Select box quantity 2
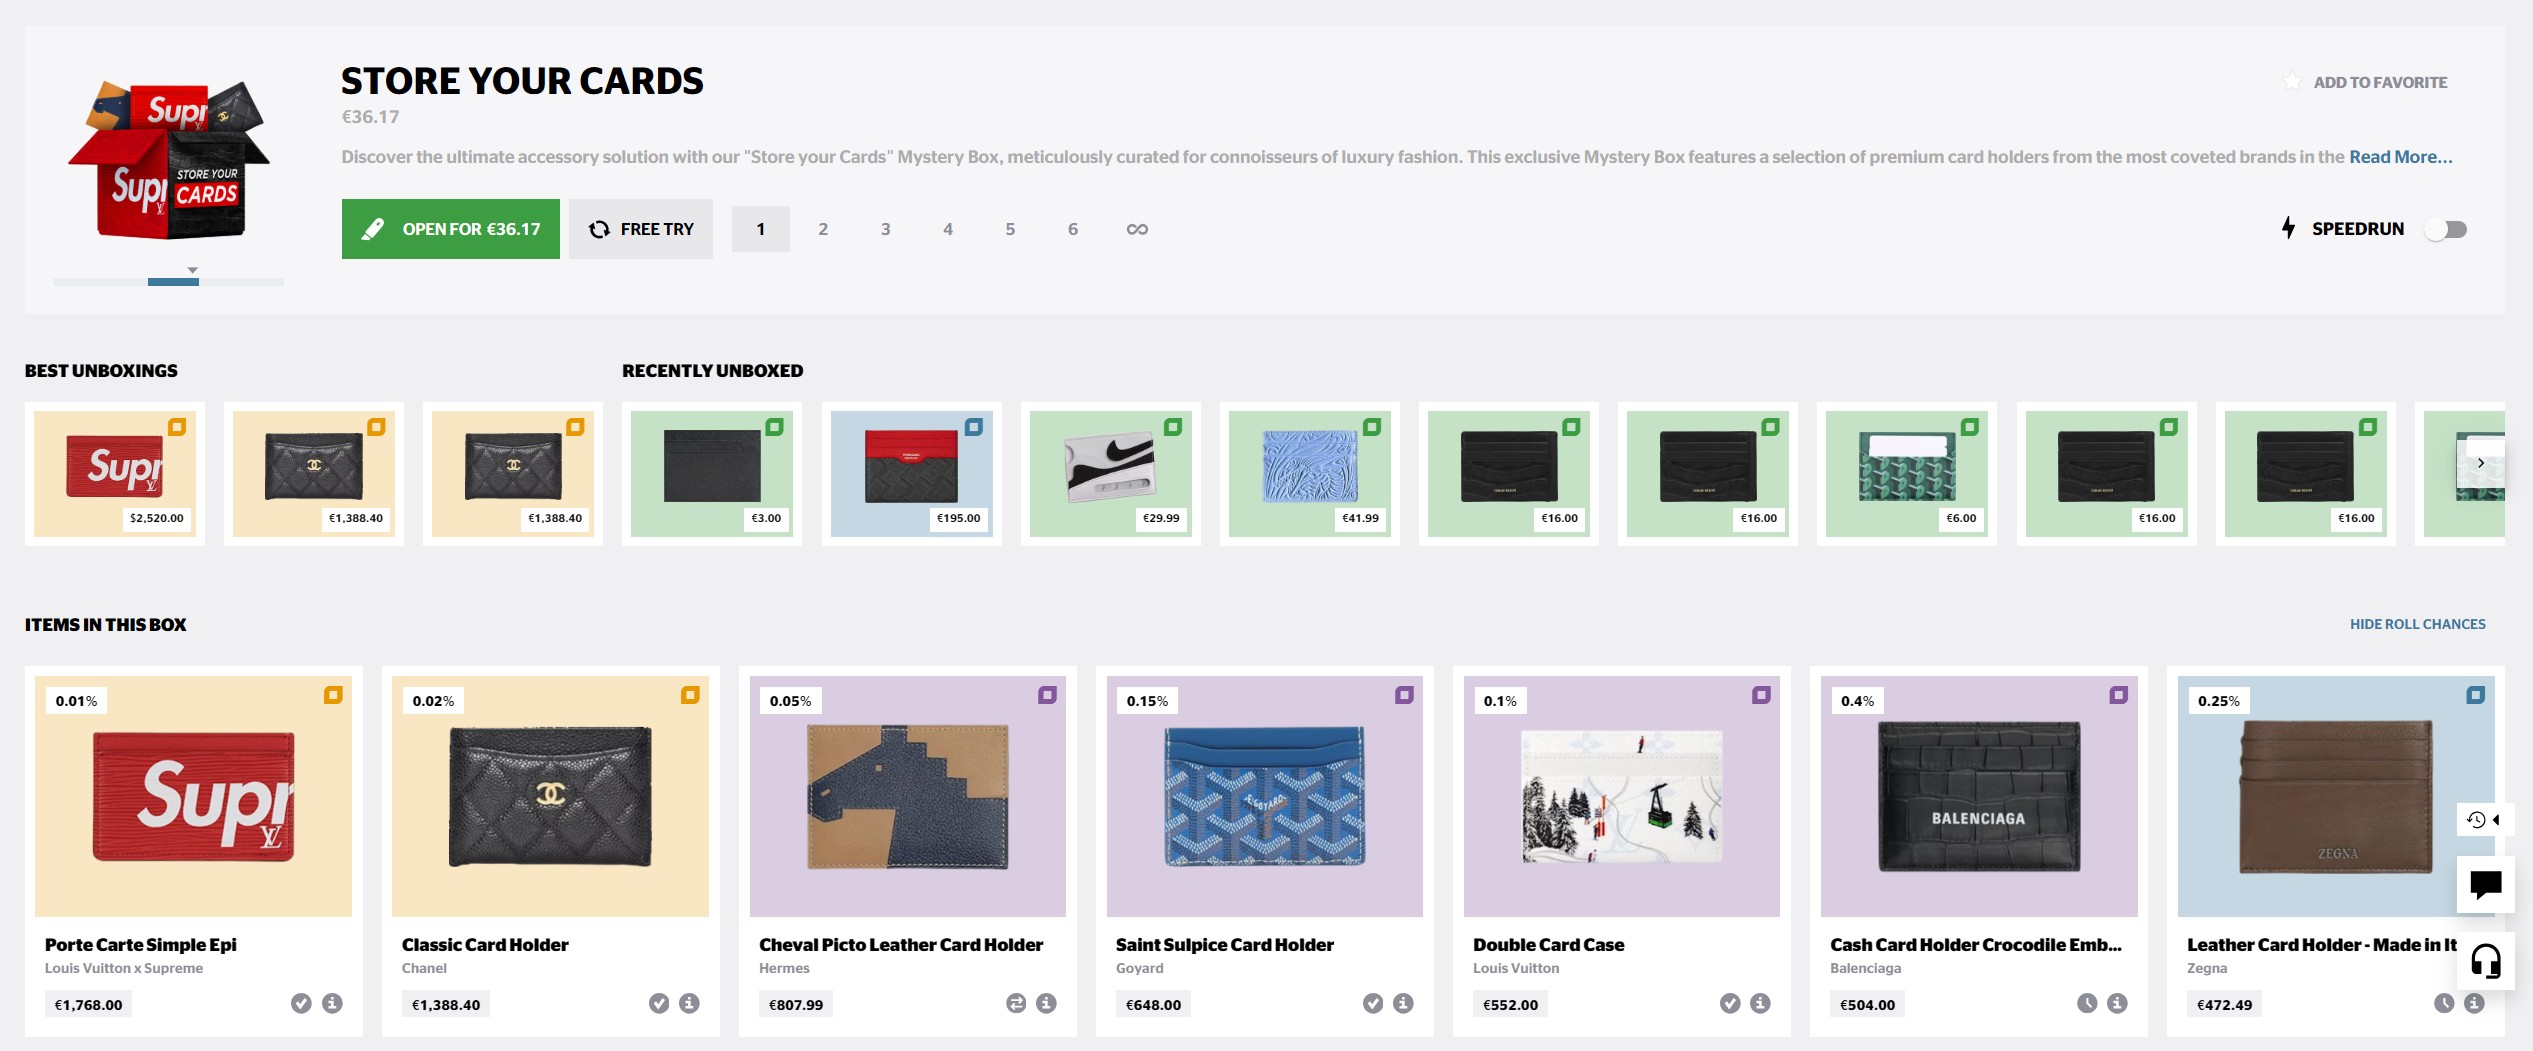2533x1051 pixels. [823, 229]
